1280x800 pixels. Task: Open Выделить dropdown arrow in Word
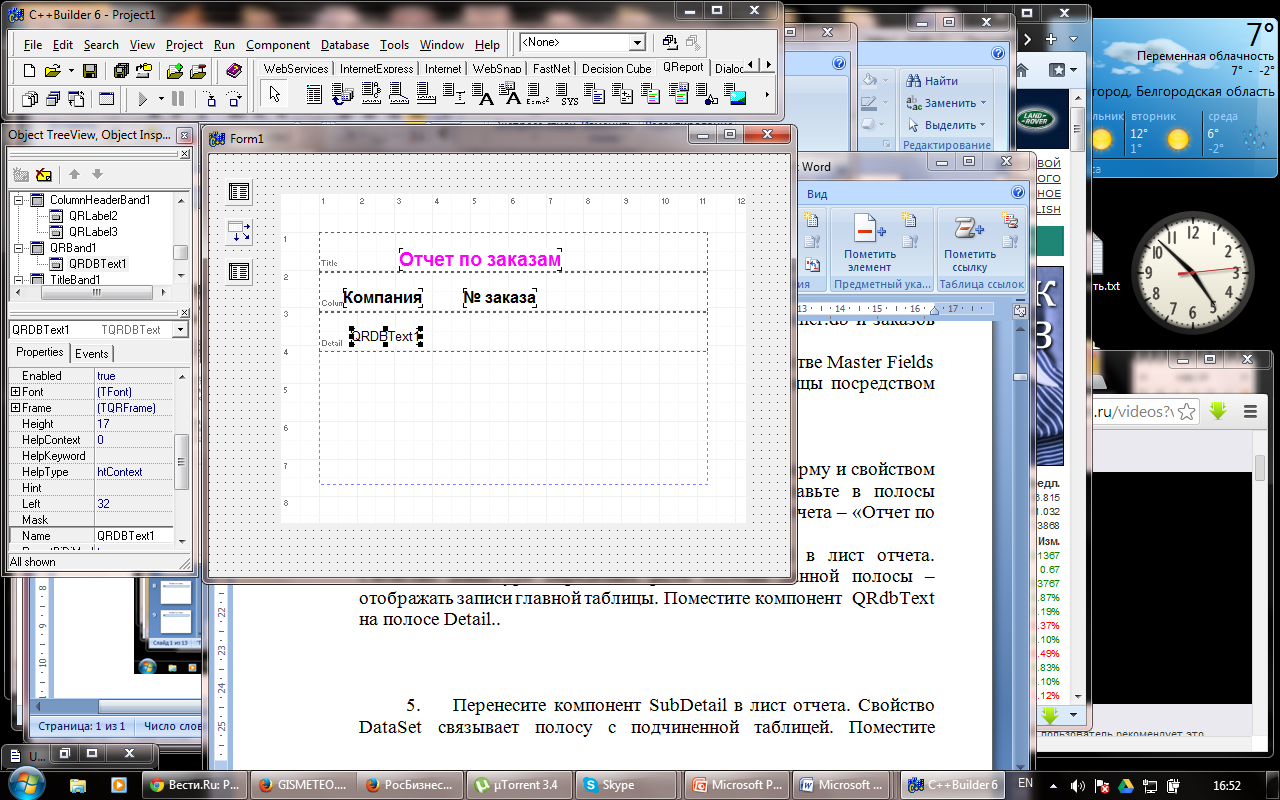[983, 125]
